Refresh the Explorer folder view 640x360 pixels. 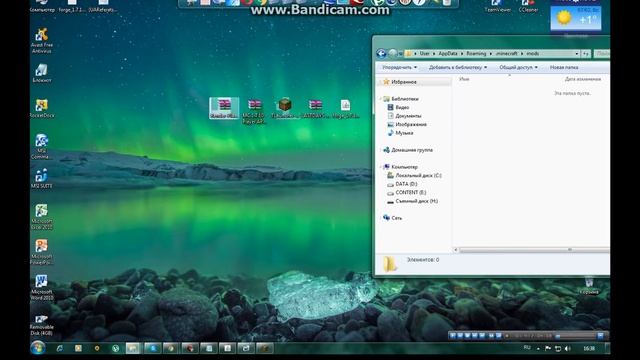click(x=586, y=53)
